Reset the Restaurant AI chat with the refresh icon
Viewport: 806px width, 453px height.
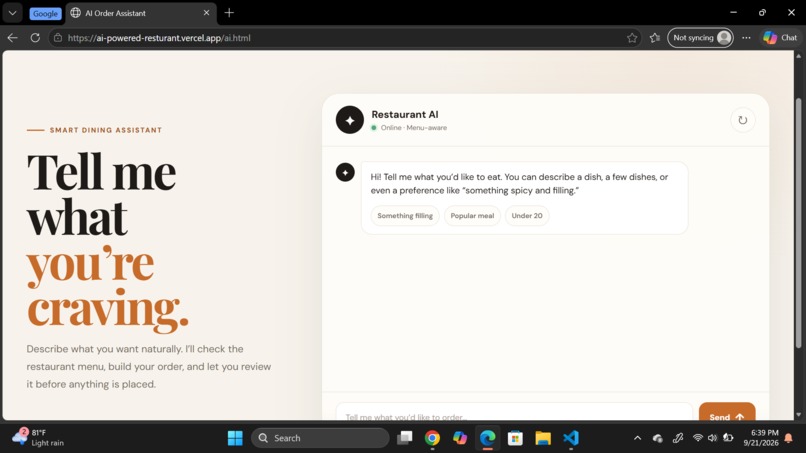(742, 120)
